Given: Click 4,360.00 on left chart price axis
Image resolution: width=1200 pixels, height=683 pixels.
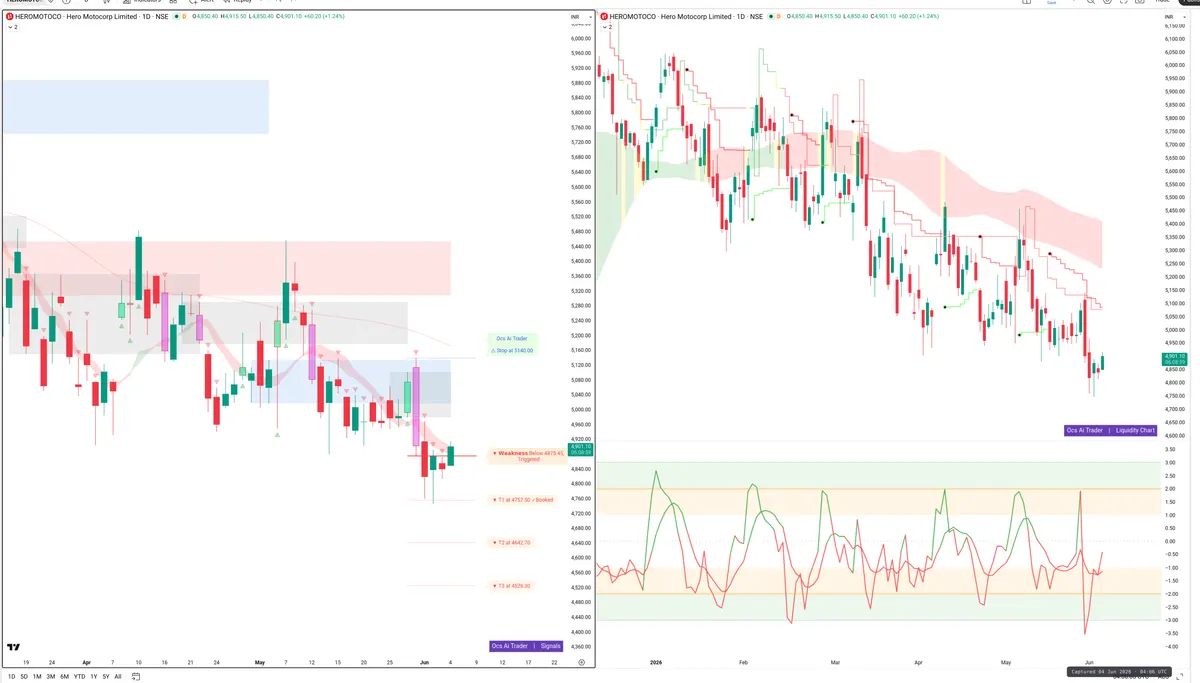Looking at the screenshot, I should pyautogui.click(x=580, y=647).
